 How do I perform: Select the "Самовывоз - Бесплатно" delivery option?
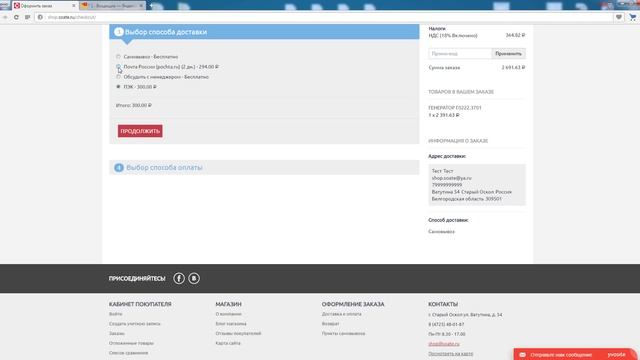click(x=118, y=57)
